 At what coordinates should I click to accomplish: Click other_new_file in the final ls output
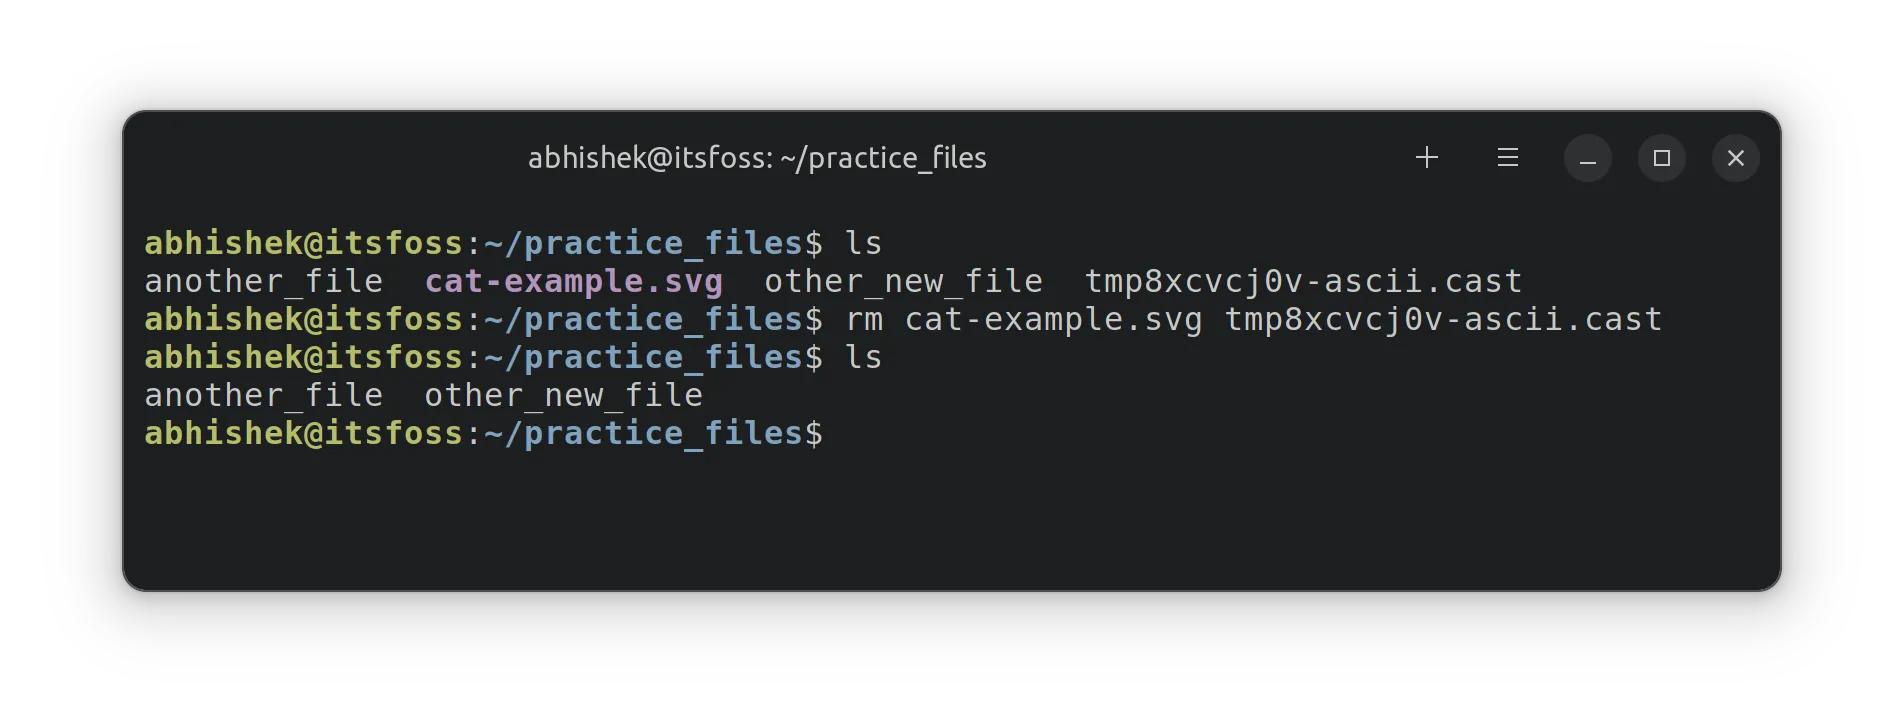tap(563, 394)
